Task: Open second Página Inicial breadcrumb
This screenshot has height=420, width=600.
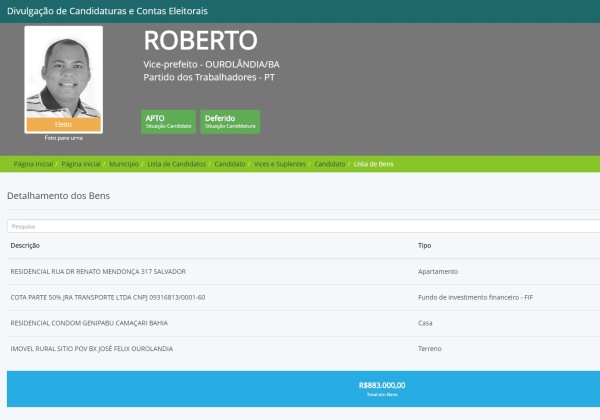Action: pos(81,164)
